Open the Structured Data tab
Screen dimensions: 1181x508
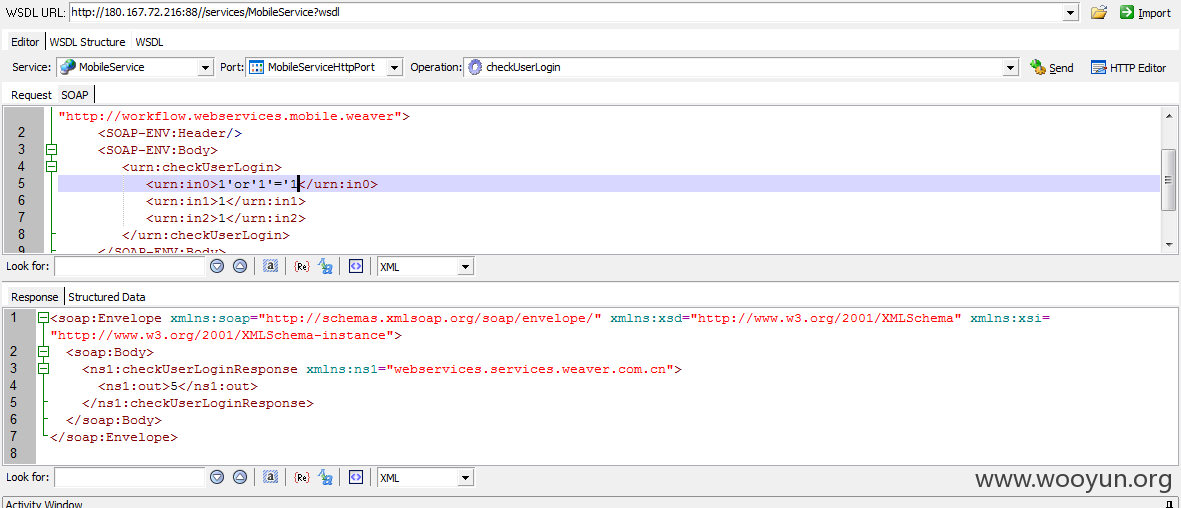pos(107,297)
